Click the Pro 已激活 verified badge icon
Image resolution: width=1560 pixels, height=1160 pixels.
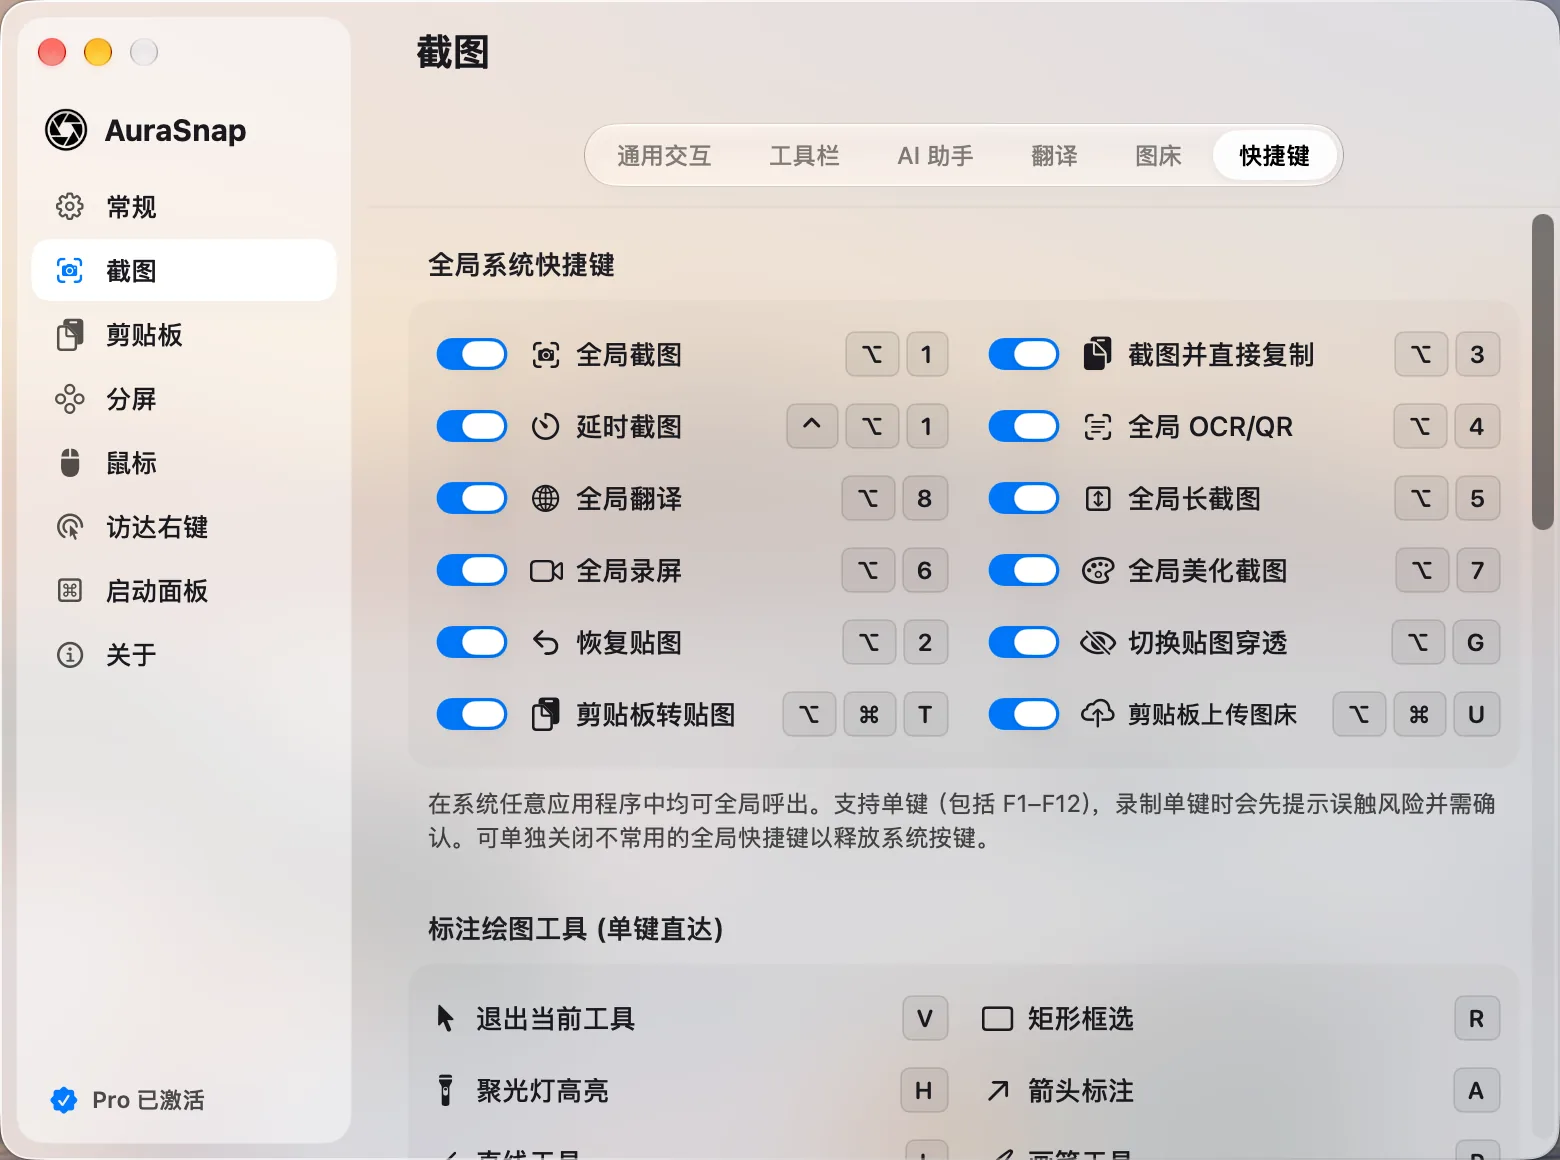64,1100
